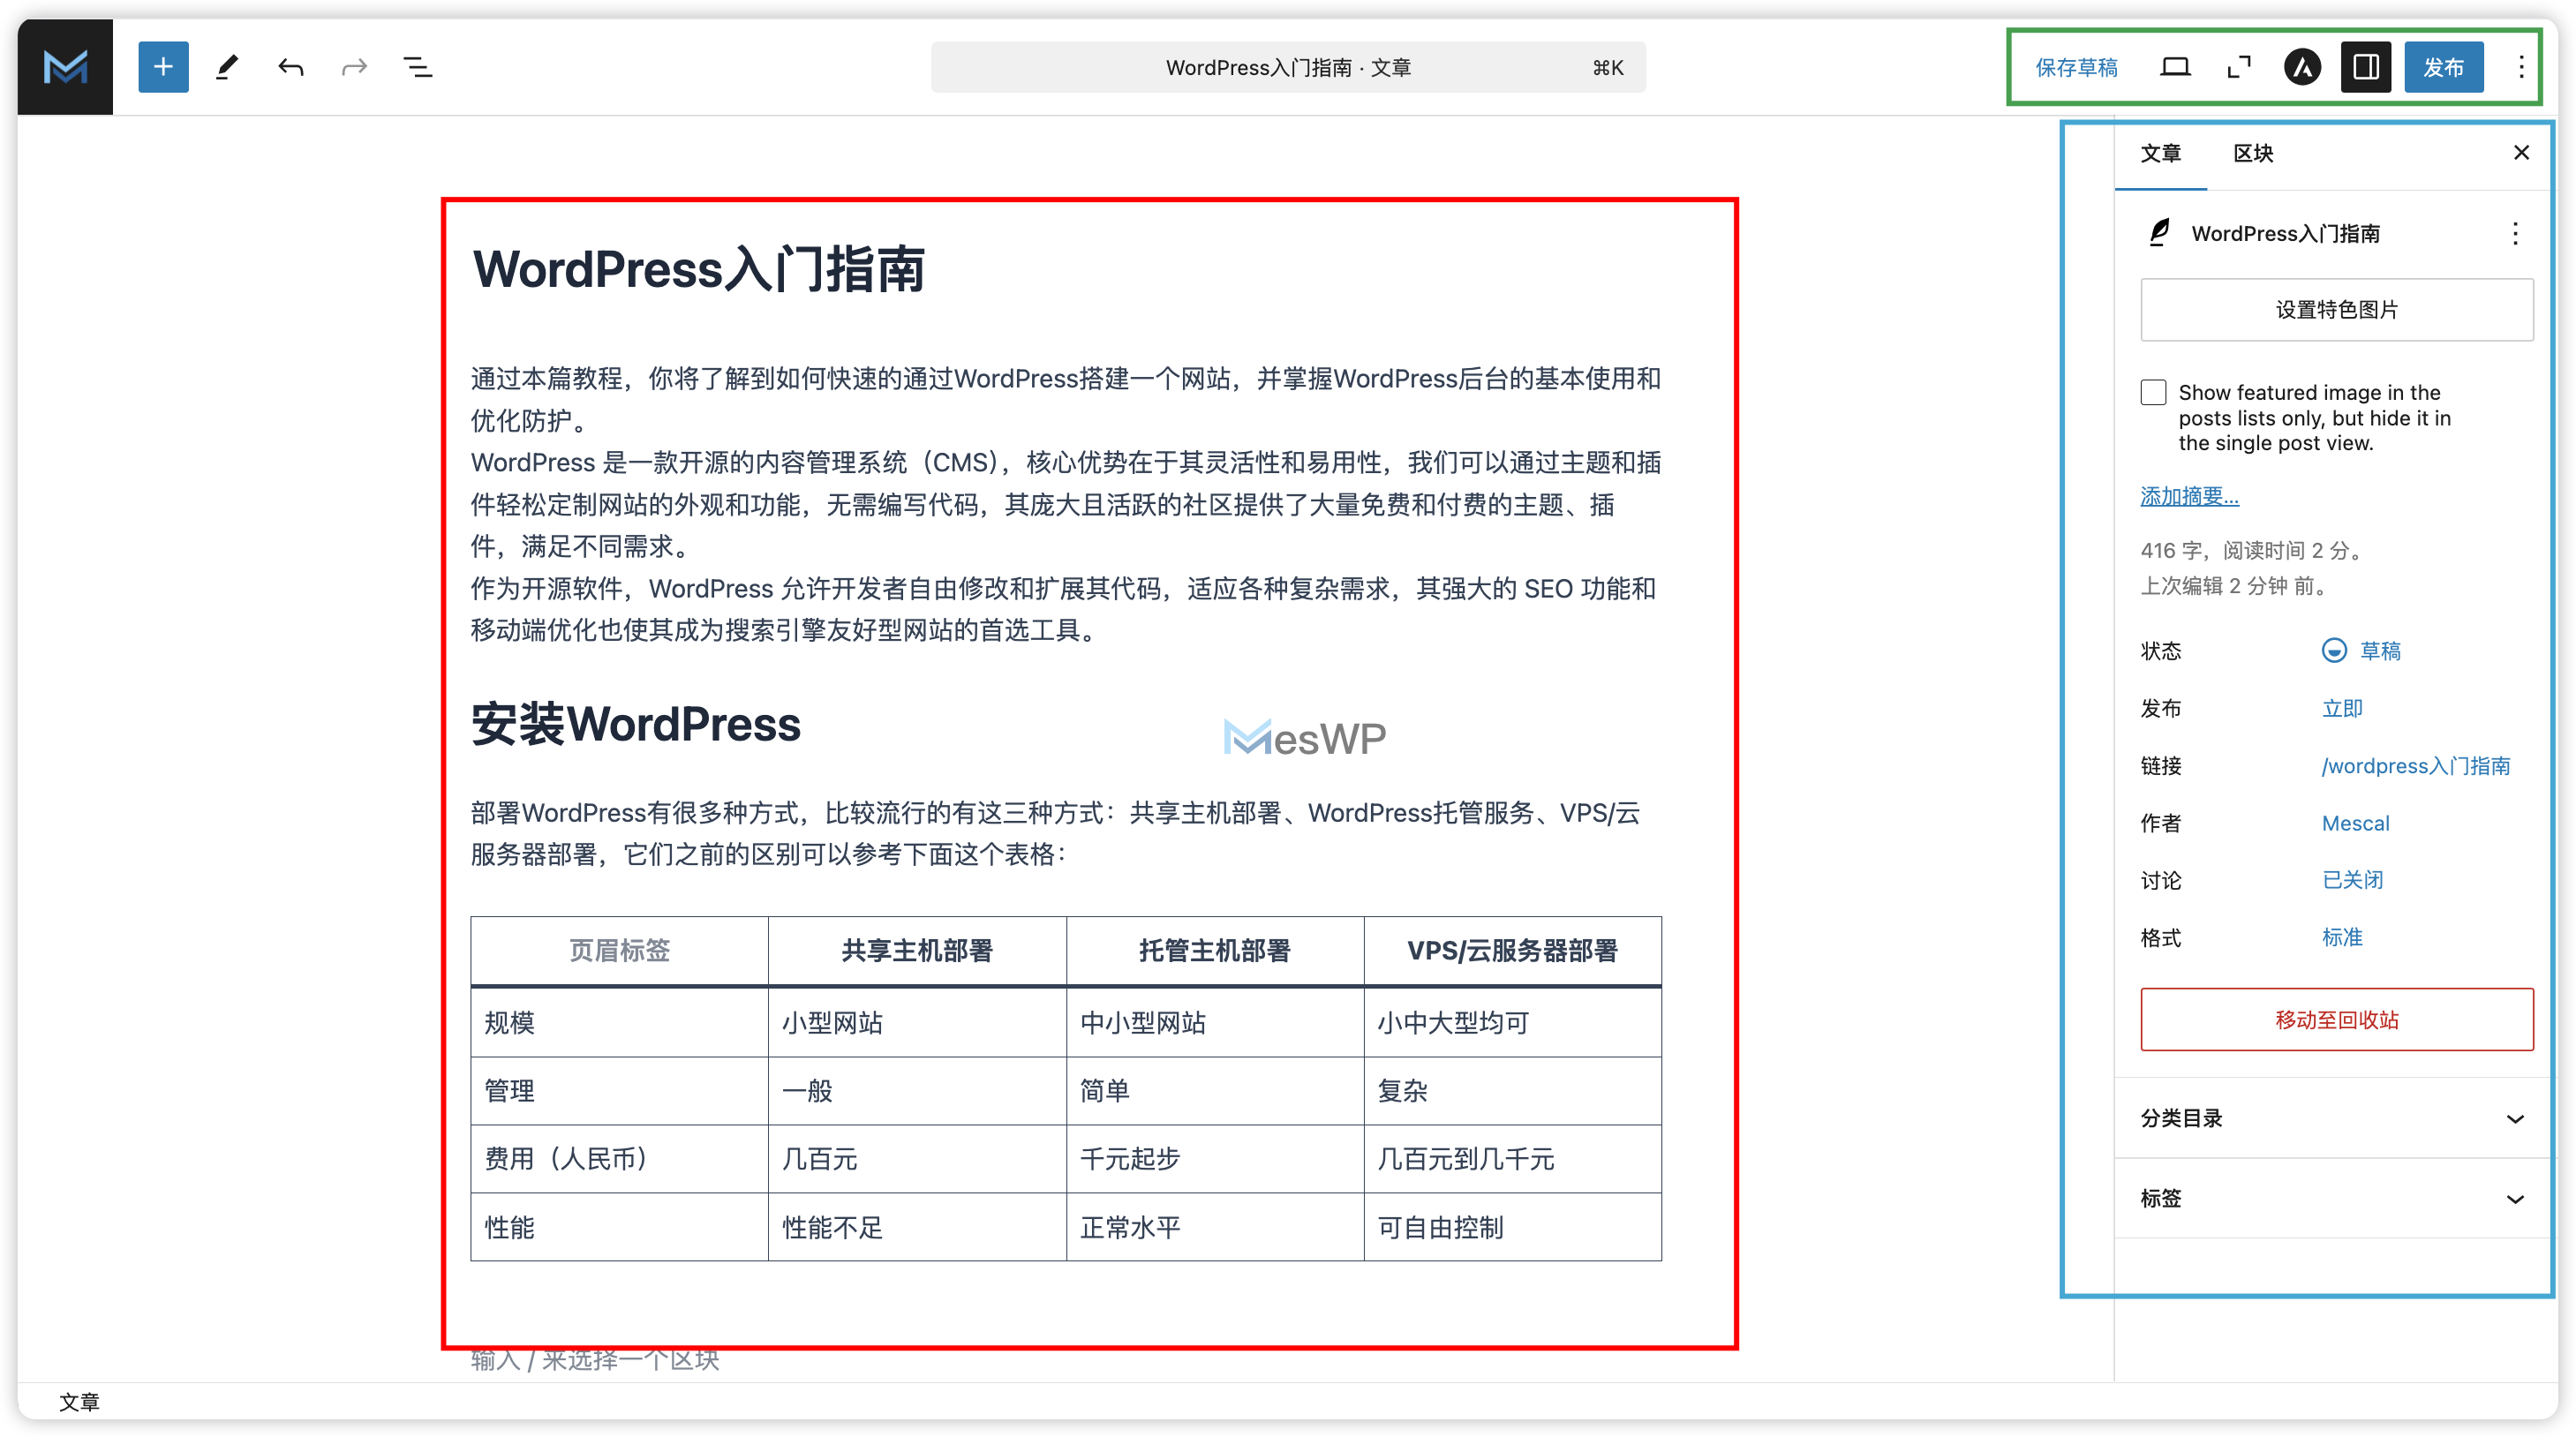Toggle fullscreen expand icon
This screenshot has height=1437, width=2576.
[2239, 67]
